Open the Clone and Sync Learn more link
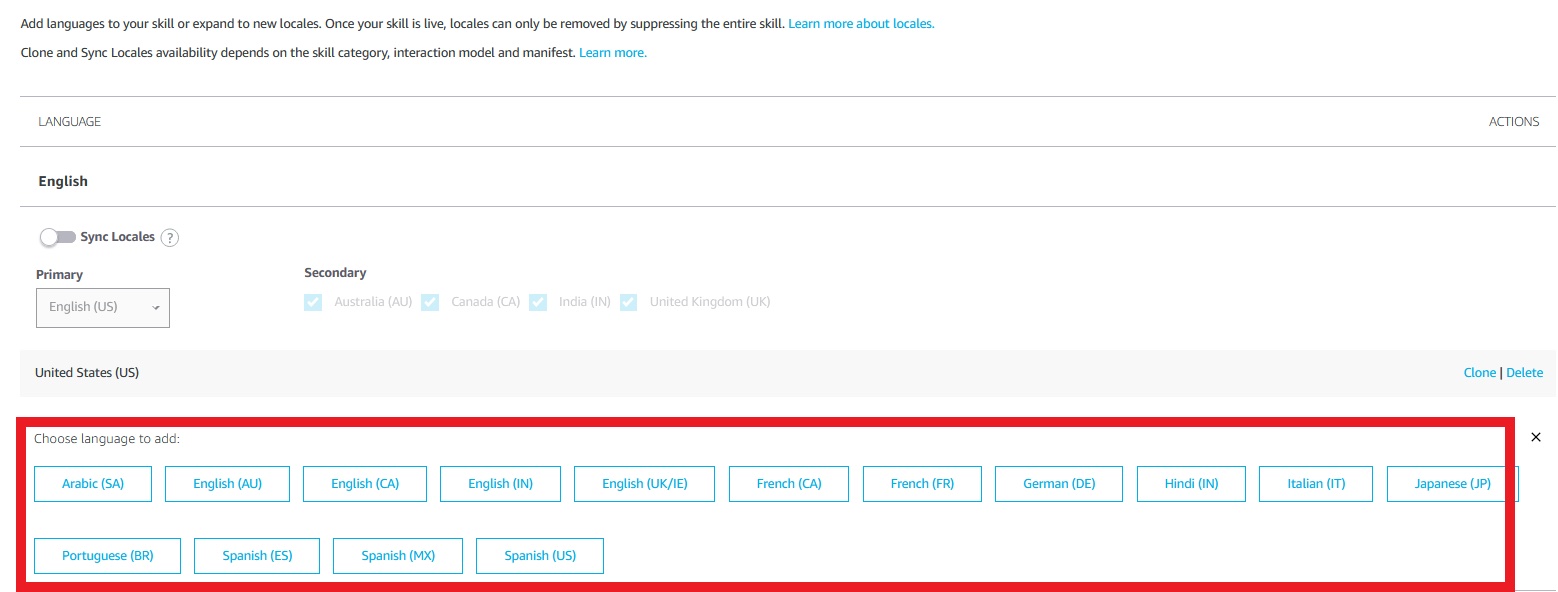 point(612,52)
